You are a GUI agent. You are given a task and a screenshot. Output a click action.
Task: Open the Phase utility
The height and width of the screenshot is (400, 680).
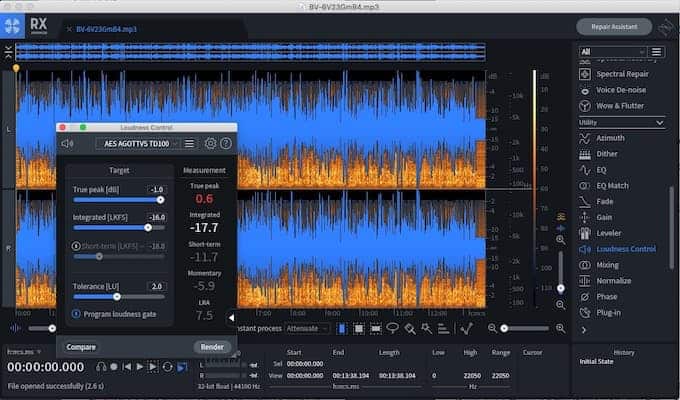599,297
